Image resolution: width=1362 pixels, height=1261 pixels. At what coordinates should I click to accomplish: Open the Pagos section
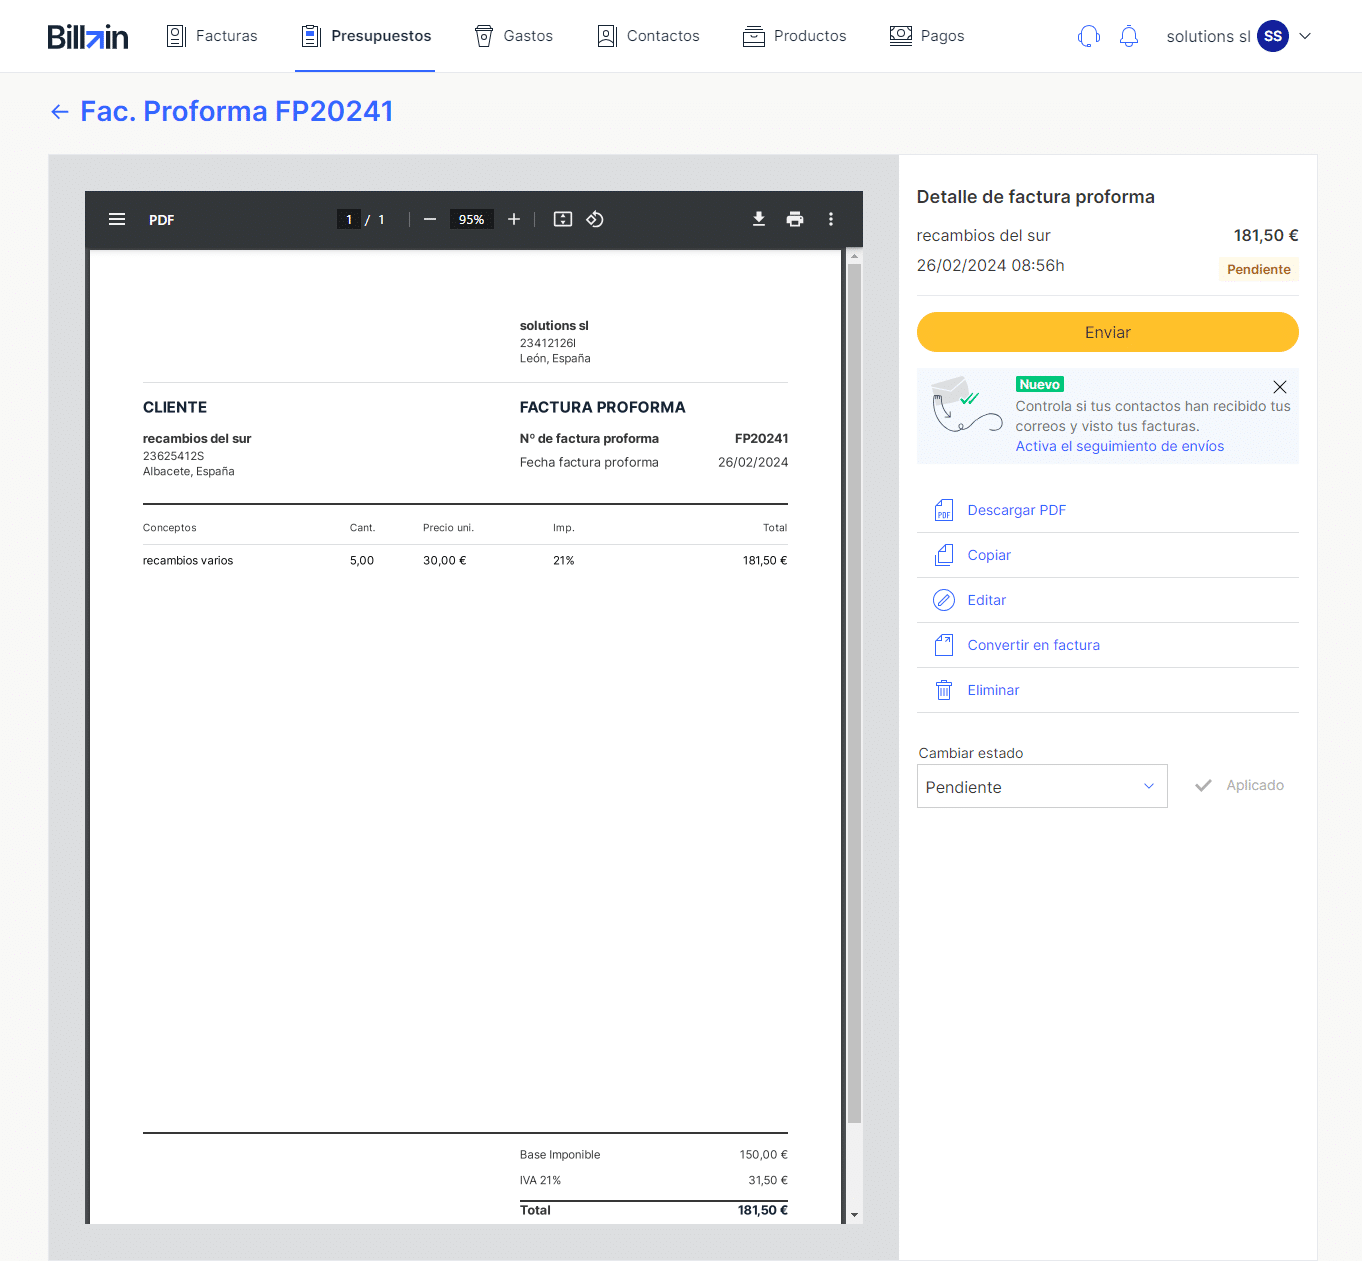[927, 36]
